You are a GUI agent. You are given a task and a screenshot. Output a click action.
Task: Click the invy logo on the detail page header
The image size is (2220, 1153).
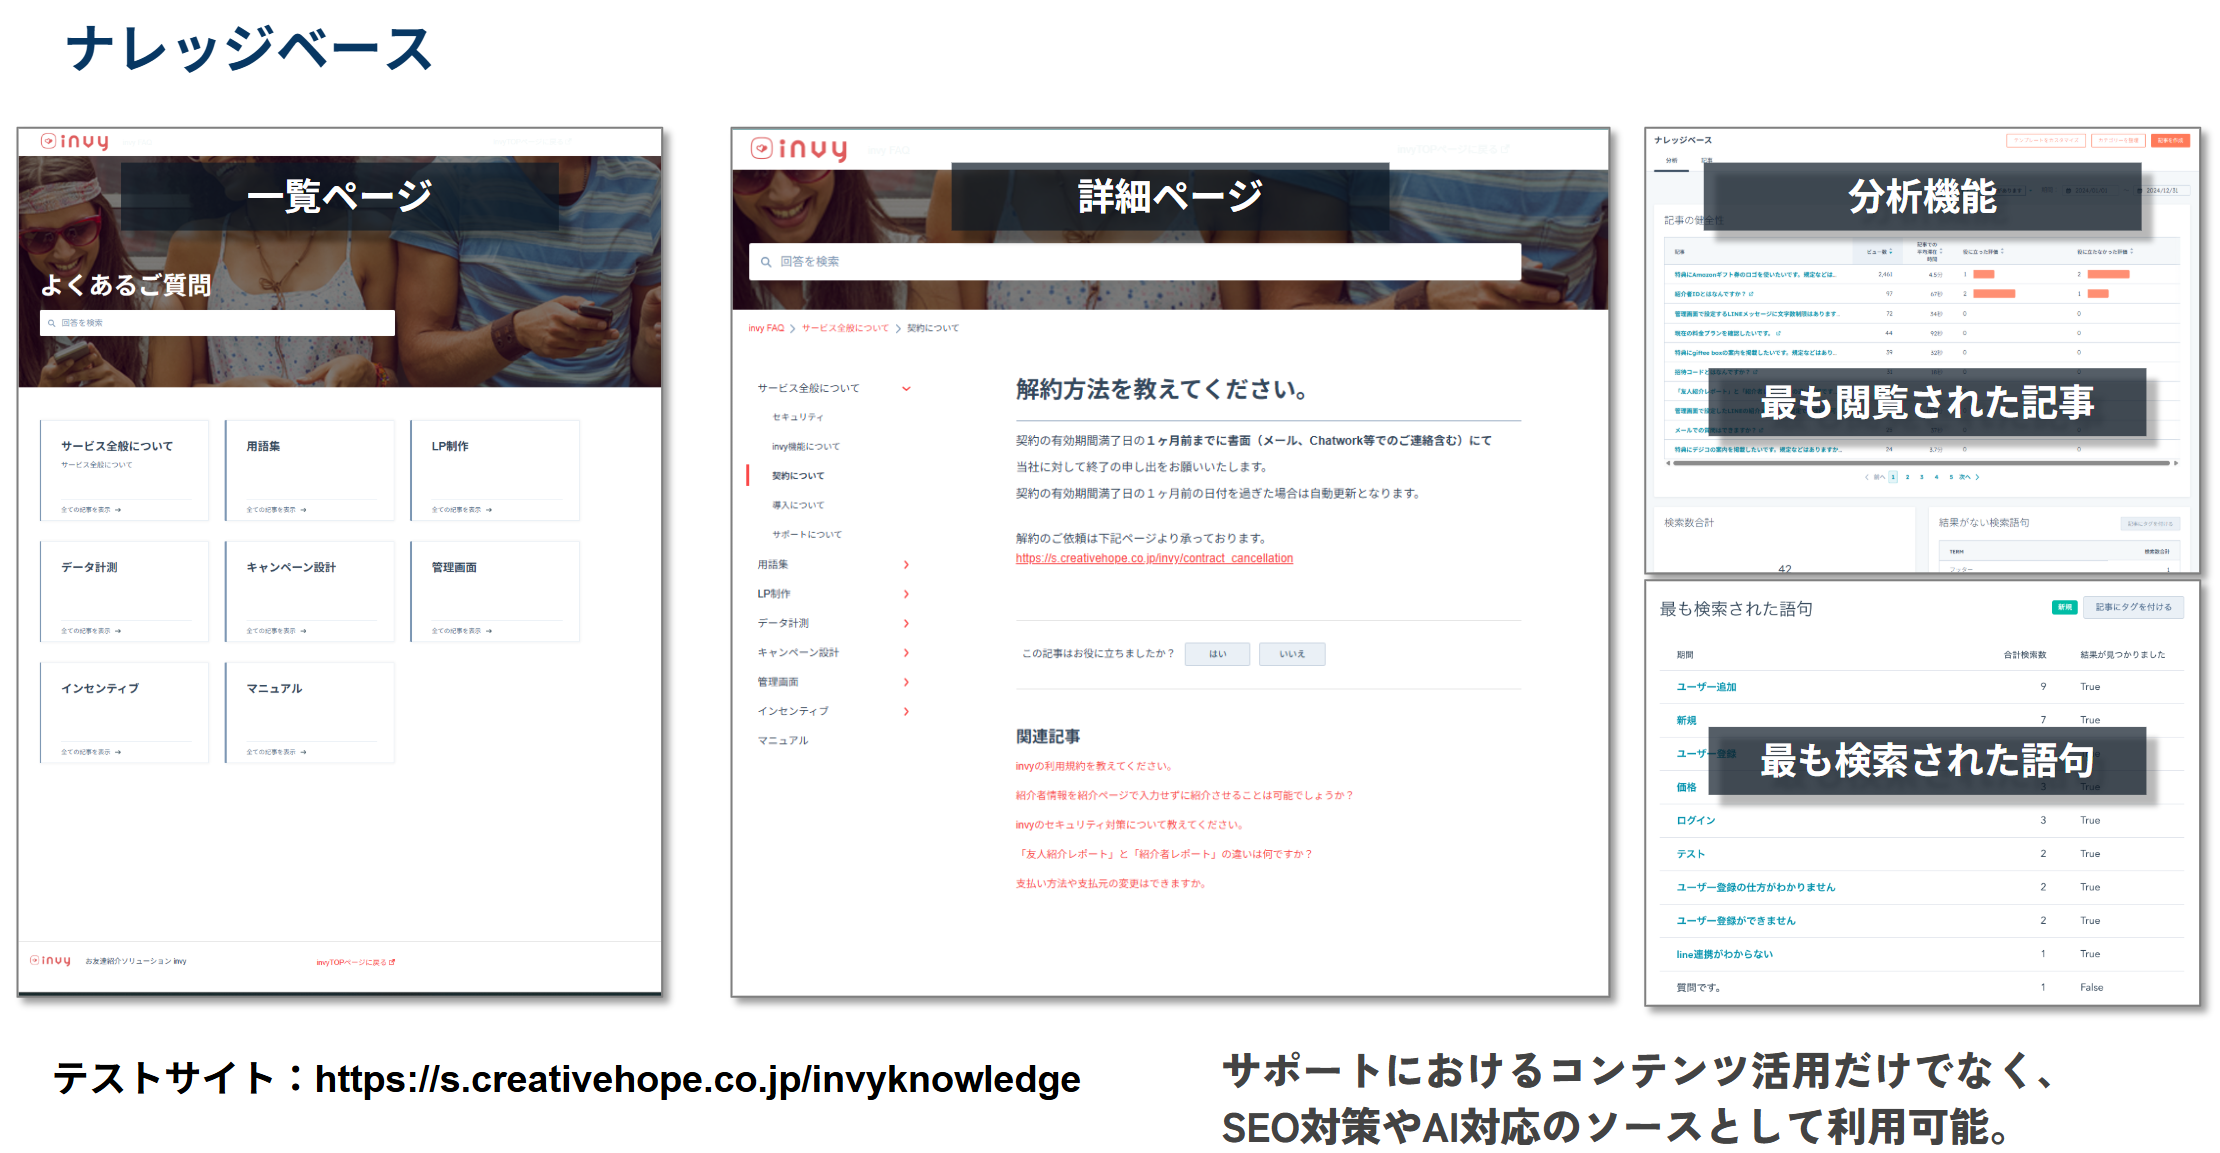[x=800, y=147]
